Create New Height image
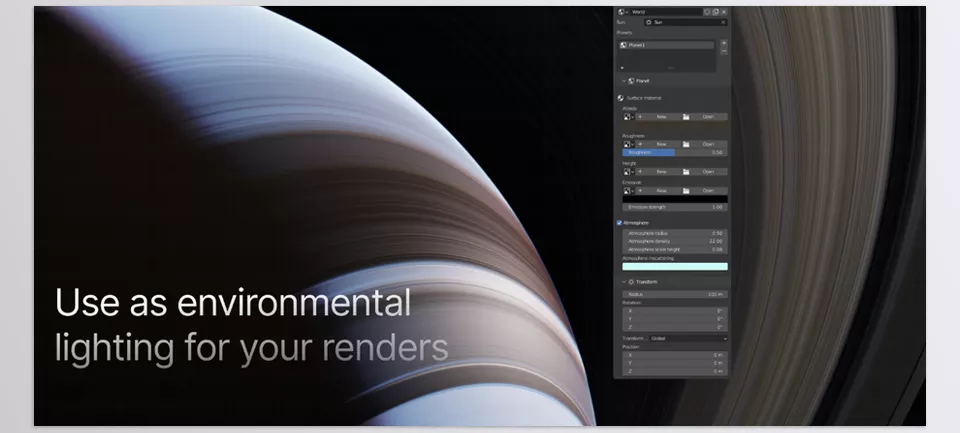 [x=657, y=172]
